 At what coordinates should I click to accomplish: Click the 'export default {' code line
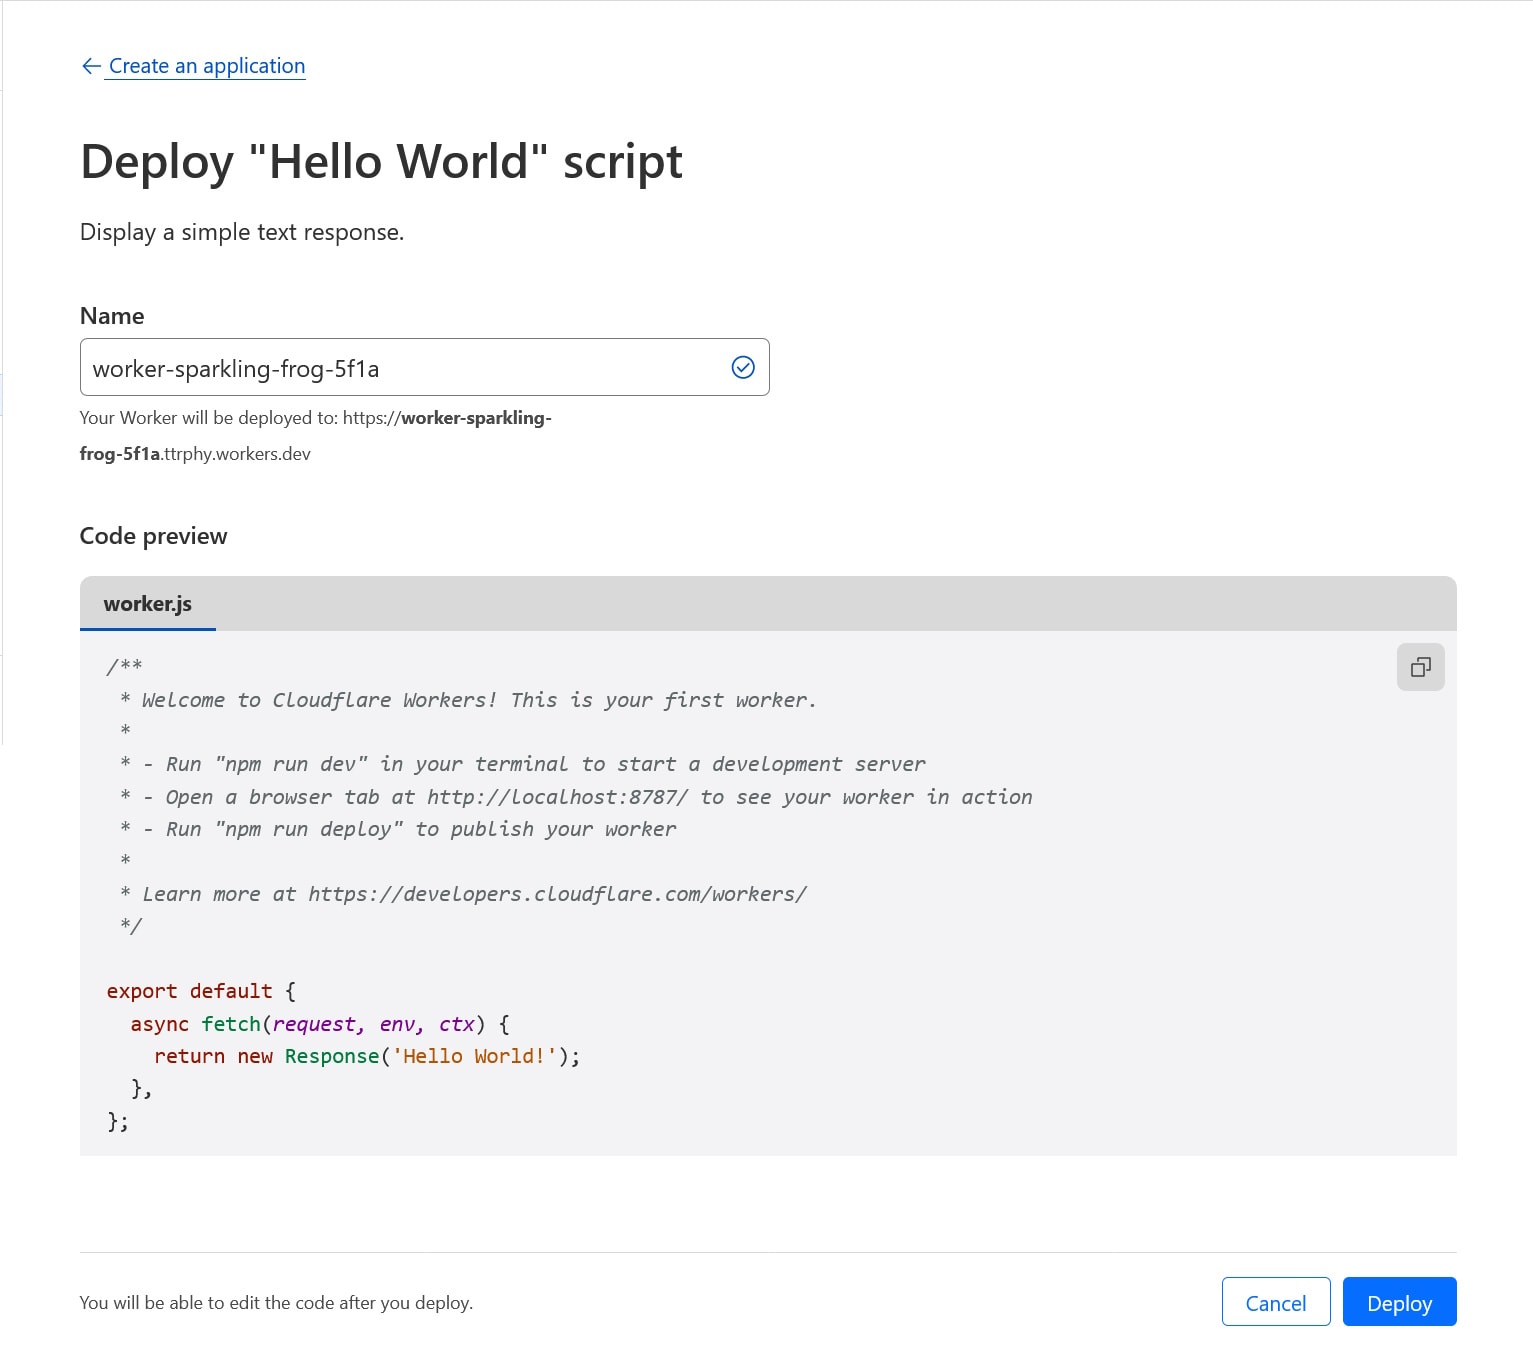point(201,991)
